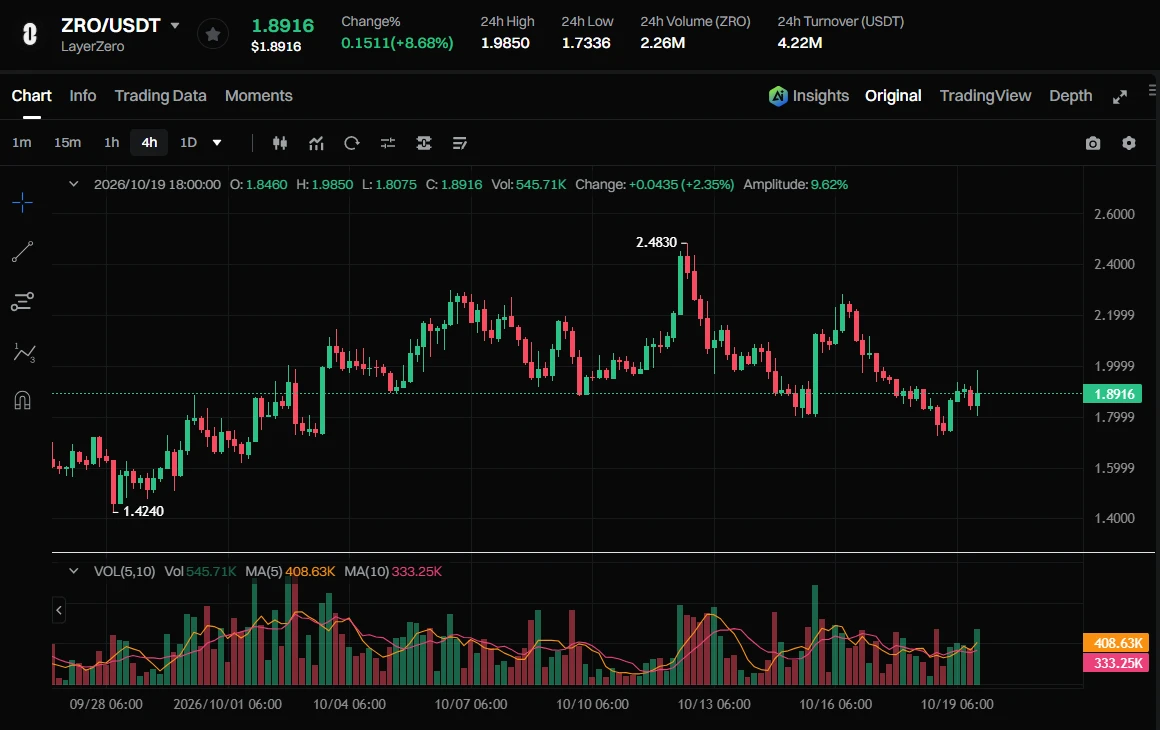Switch to the Info tab
This screenshot has height=730, width=1160.
[83, 95]
